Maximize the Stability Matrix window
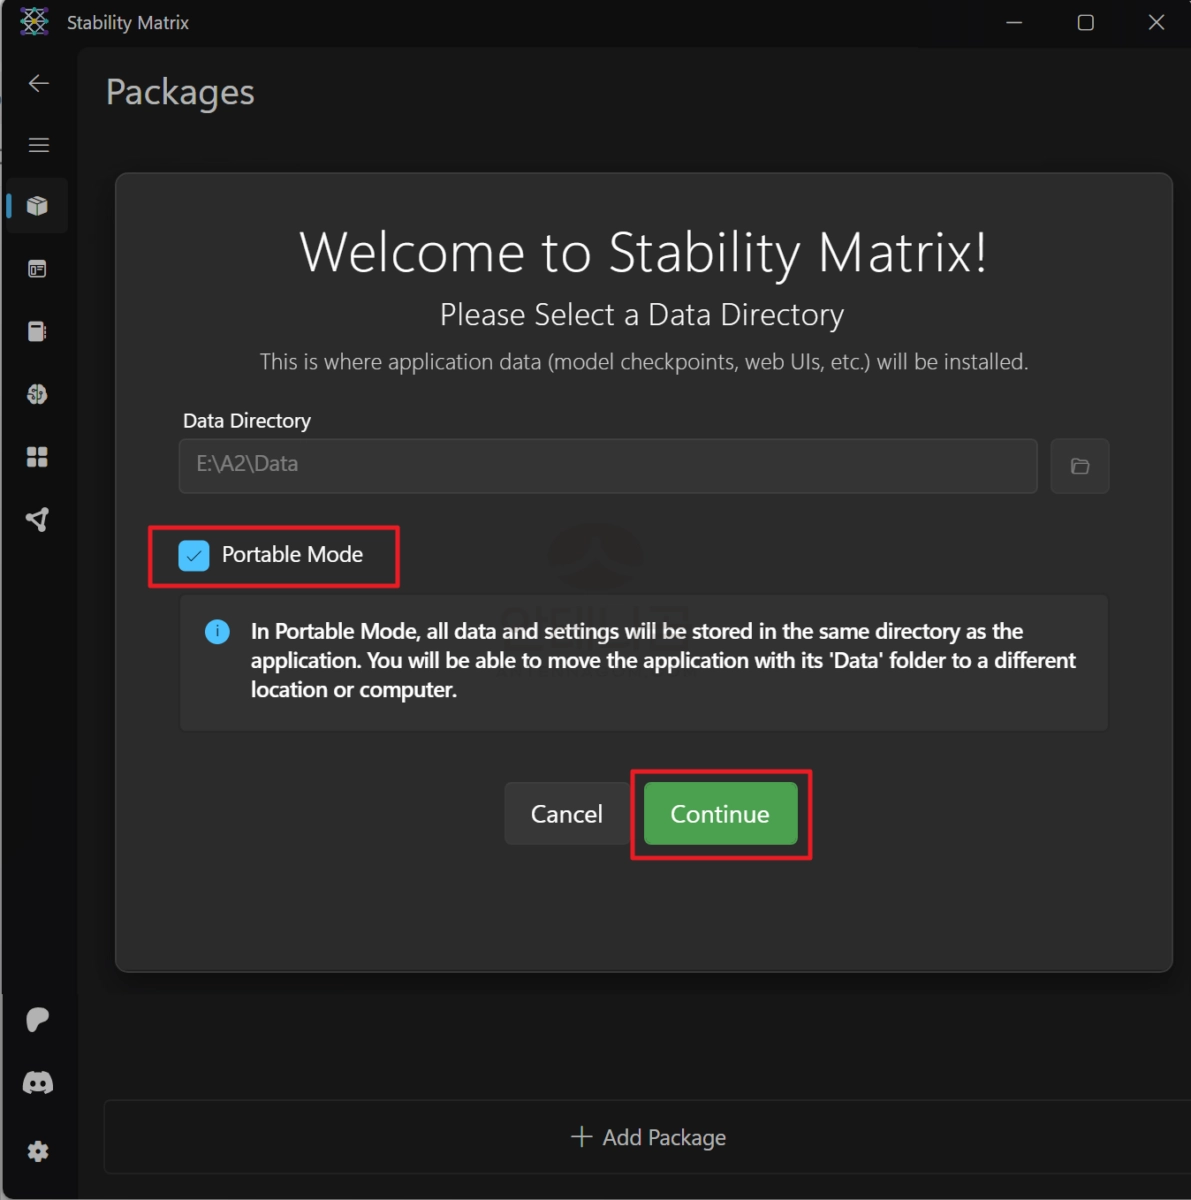This screenshot has width=1191, height=1200. click(x=1085, y=22)
